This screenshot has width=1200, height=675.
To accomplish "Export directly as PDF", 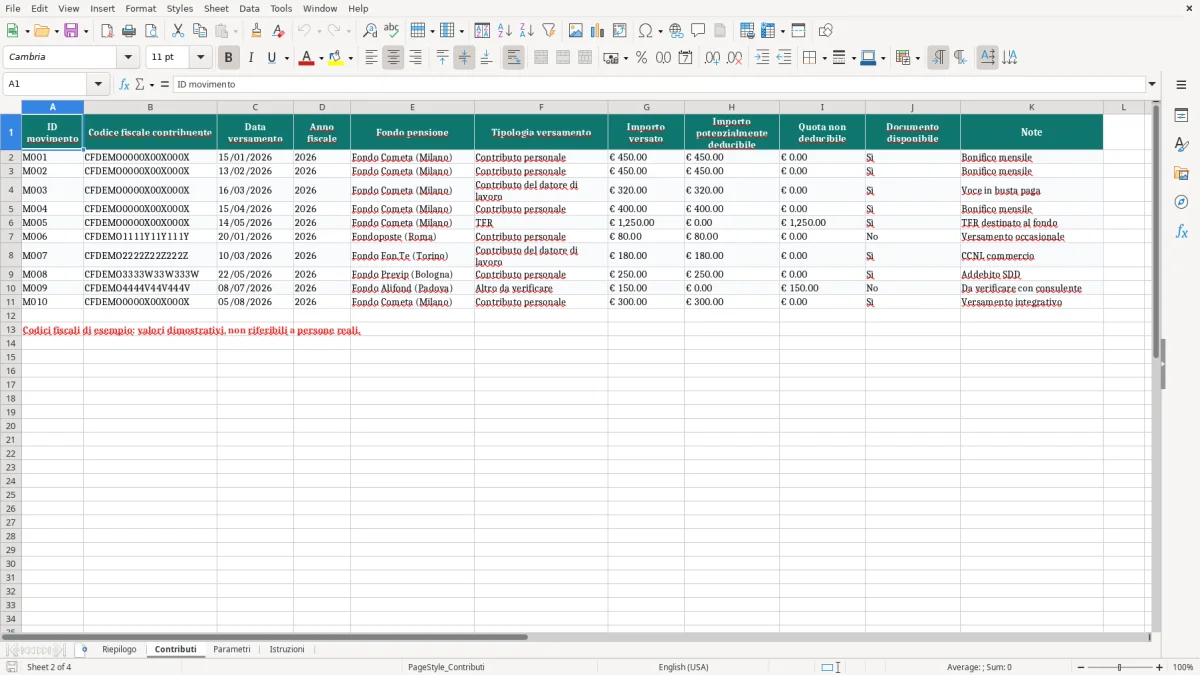I will click(107, 31).
